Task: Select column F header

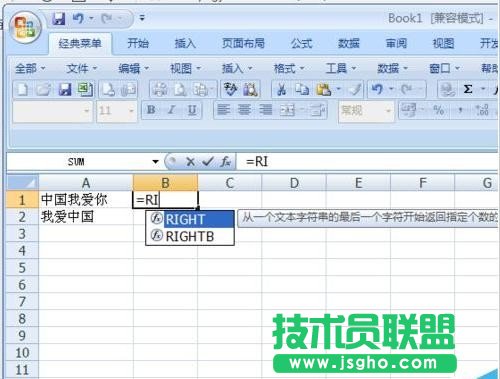Action: pos(422,183)
